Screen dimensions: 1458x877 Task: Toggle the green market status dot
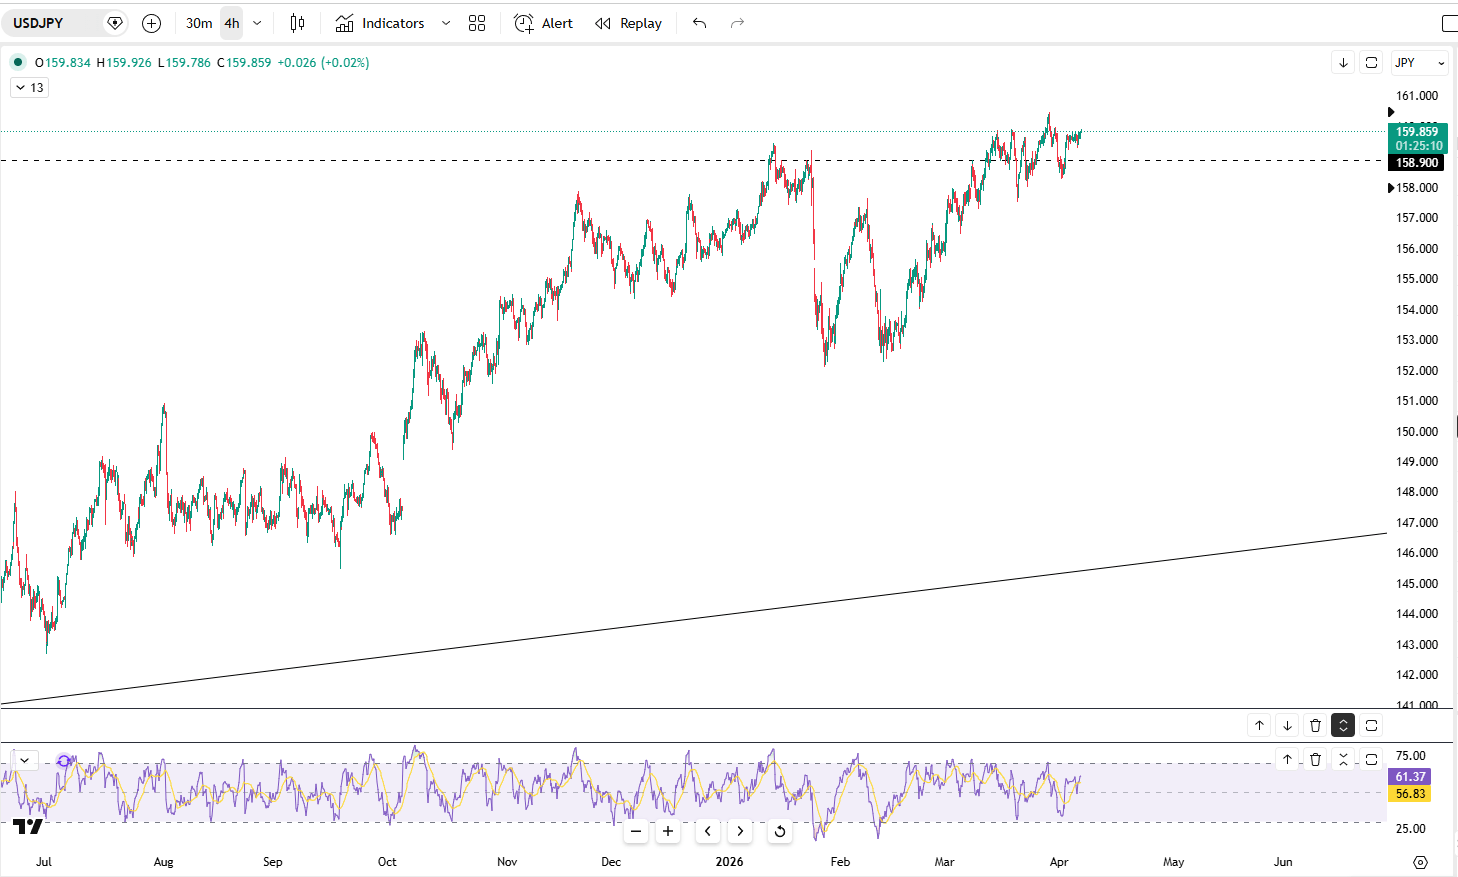click(18, 62)
